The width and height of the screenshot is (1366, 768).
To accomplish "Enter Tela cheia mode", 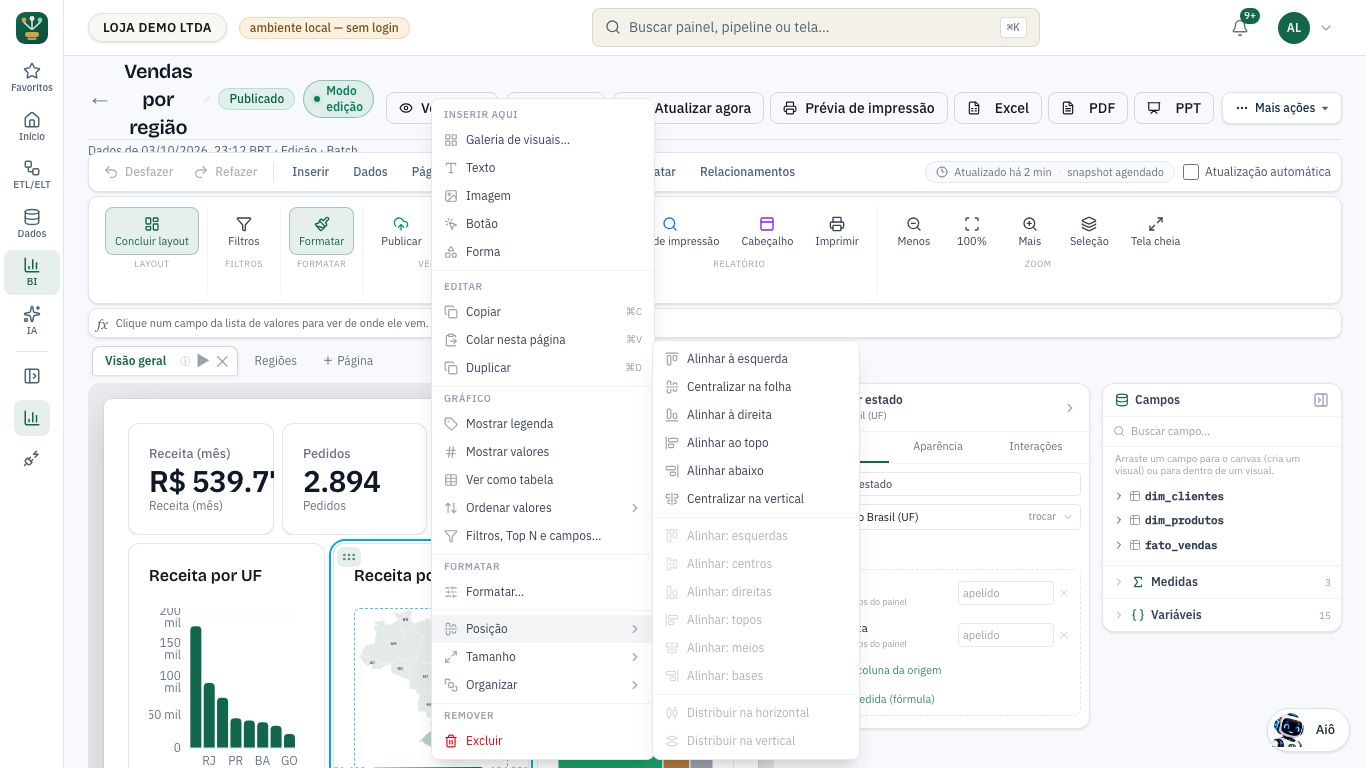I will tap(1155, 231).
